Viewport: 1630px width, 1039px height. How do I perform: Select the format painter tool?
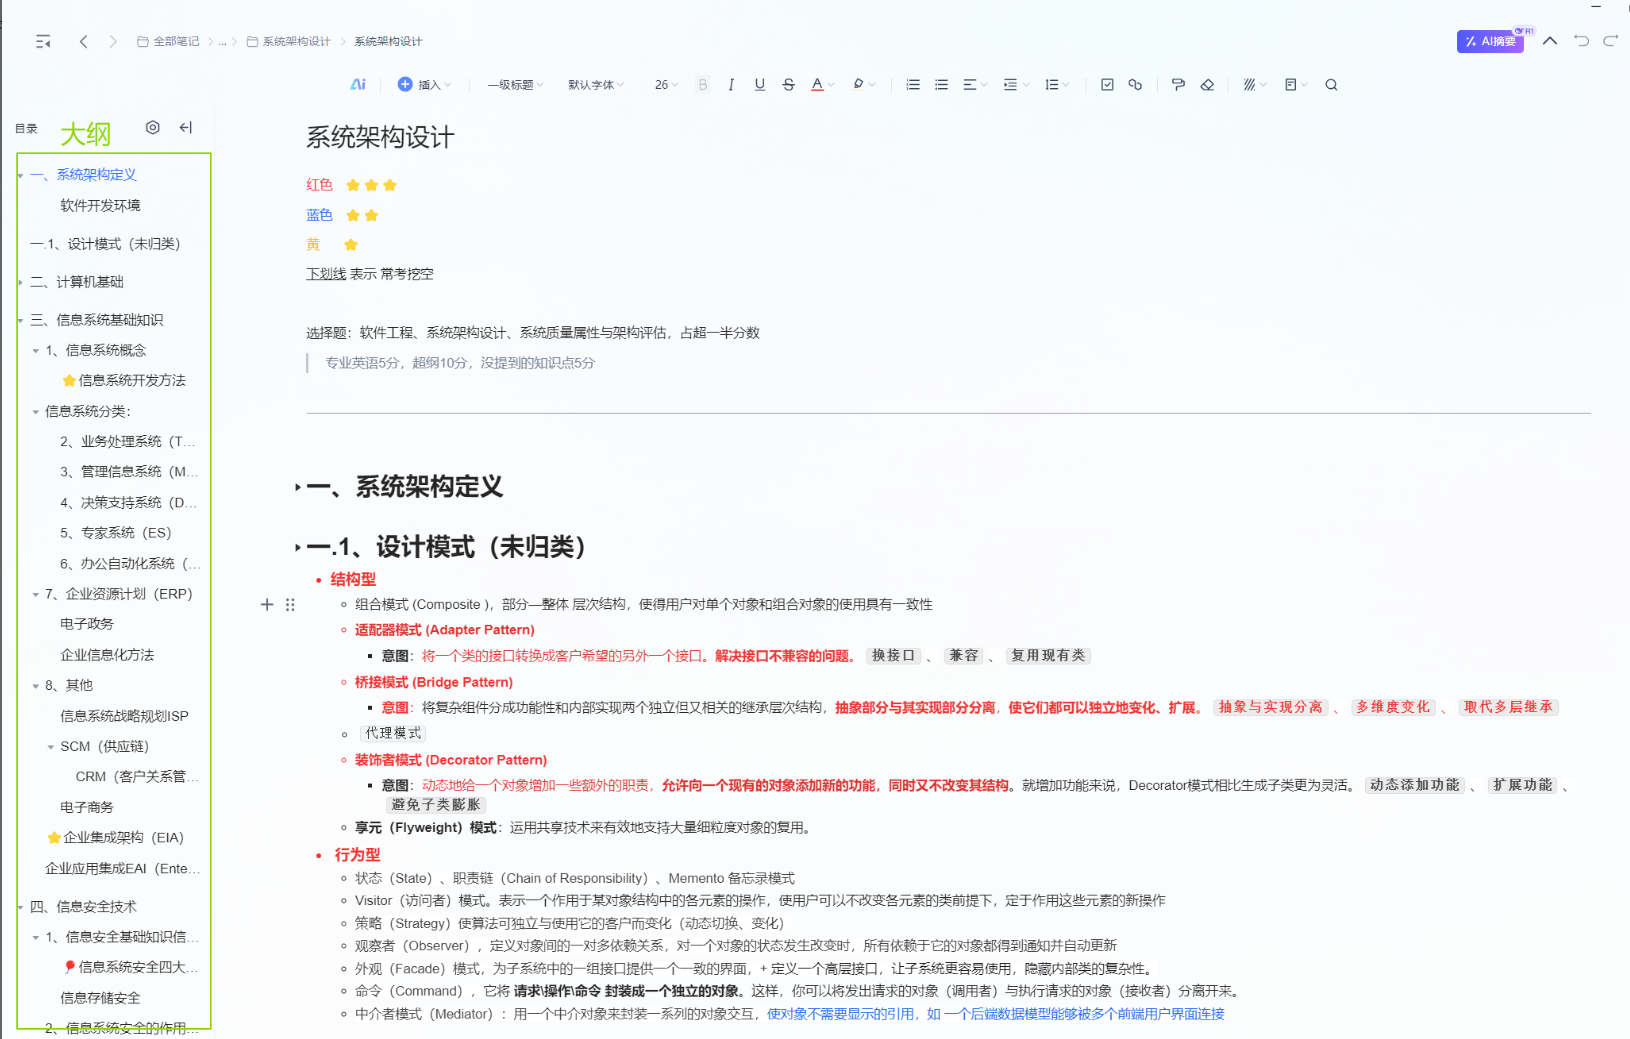[x=1178, y=85]
